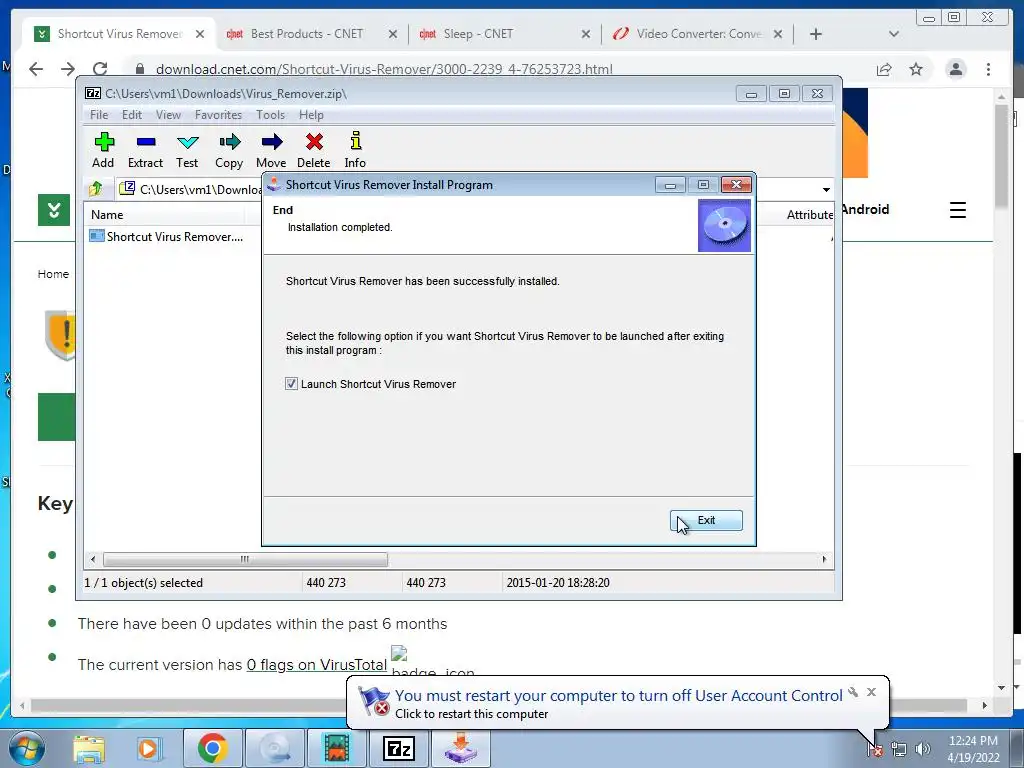This screenshot has height=768, width=1024.
Task: Open CNET hamburger menu
Action: 957,210
